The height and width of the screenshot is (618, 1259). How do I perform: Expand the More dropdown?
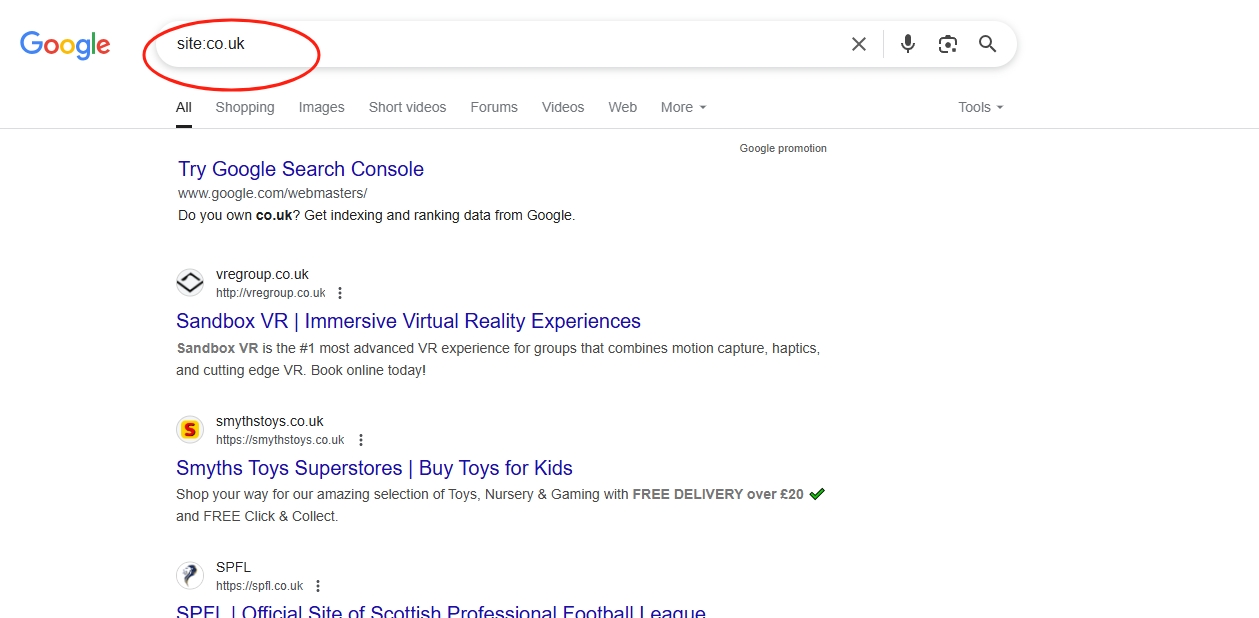click(684, 107)
